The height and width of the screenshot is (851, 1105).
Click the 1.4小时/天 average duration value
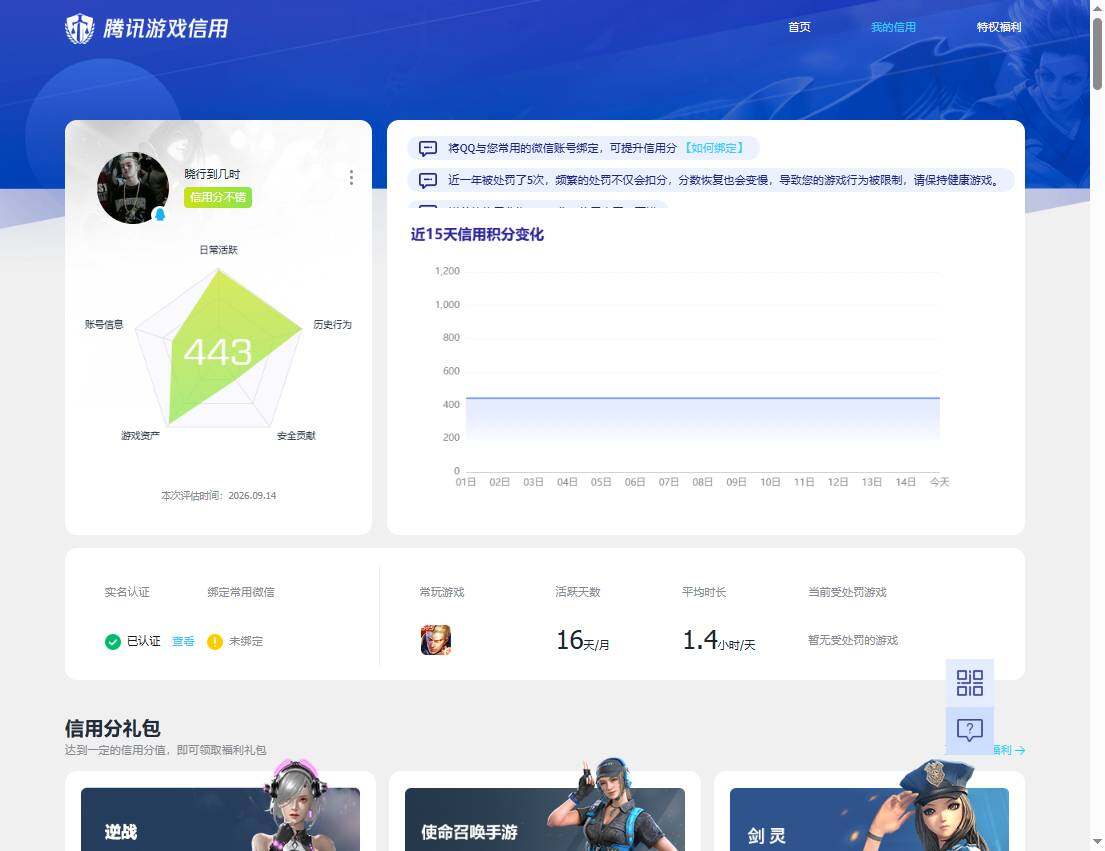(x=719, y=640)
